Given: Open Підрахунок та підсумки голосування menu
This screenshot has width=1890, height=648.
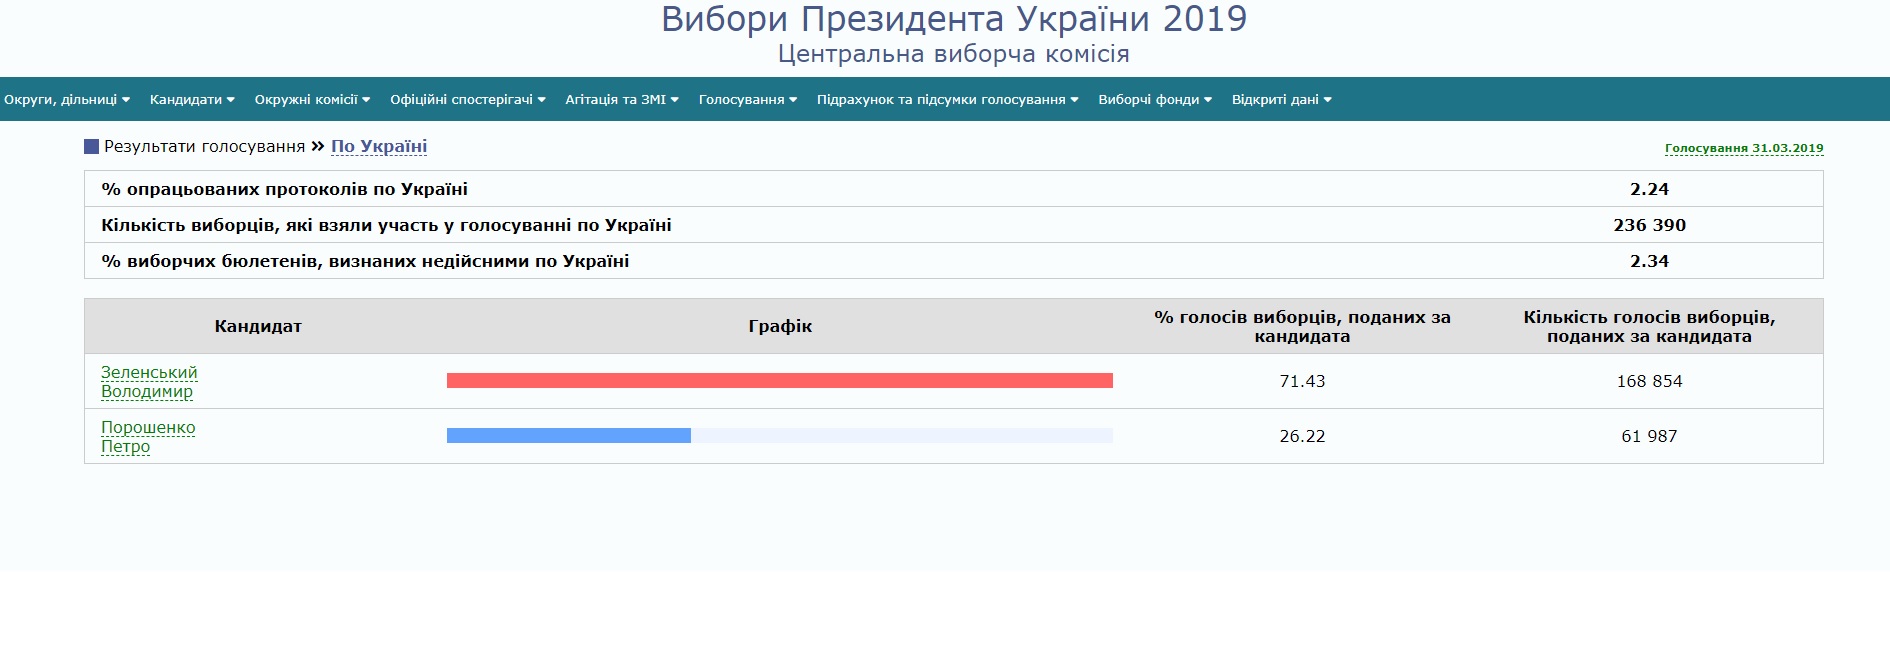Looking at the screenshot, I should pyautogui.click(x=947, y=100).
